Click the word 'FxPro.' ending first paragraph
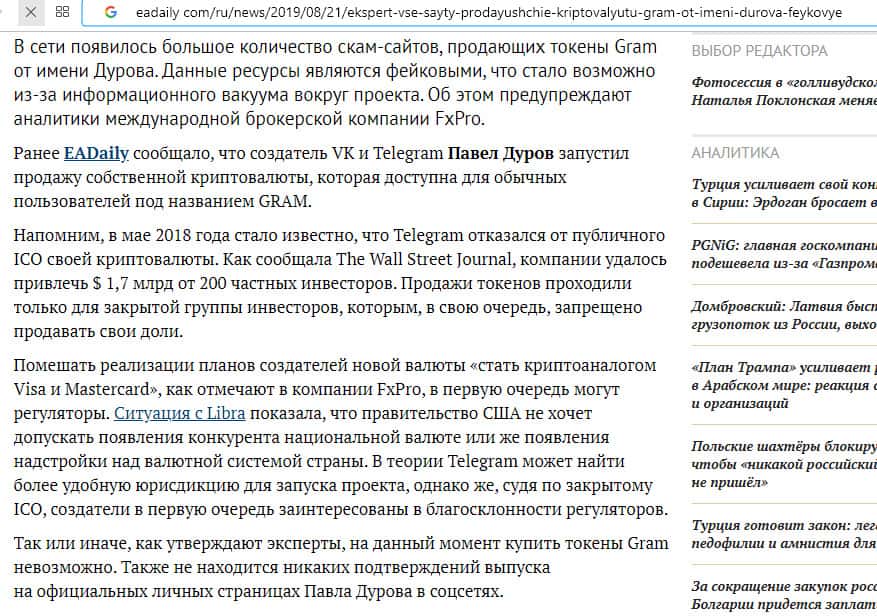This screenshot has width=877, height=616. (x=460, y=119)
